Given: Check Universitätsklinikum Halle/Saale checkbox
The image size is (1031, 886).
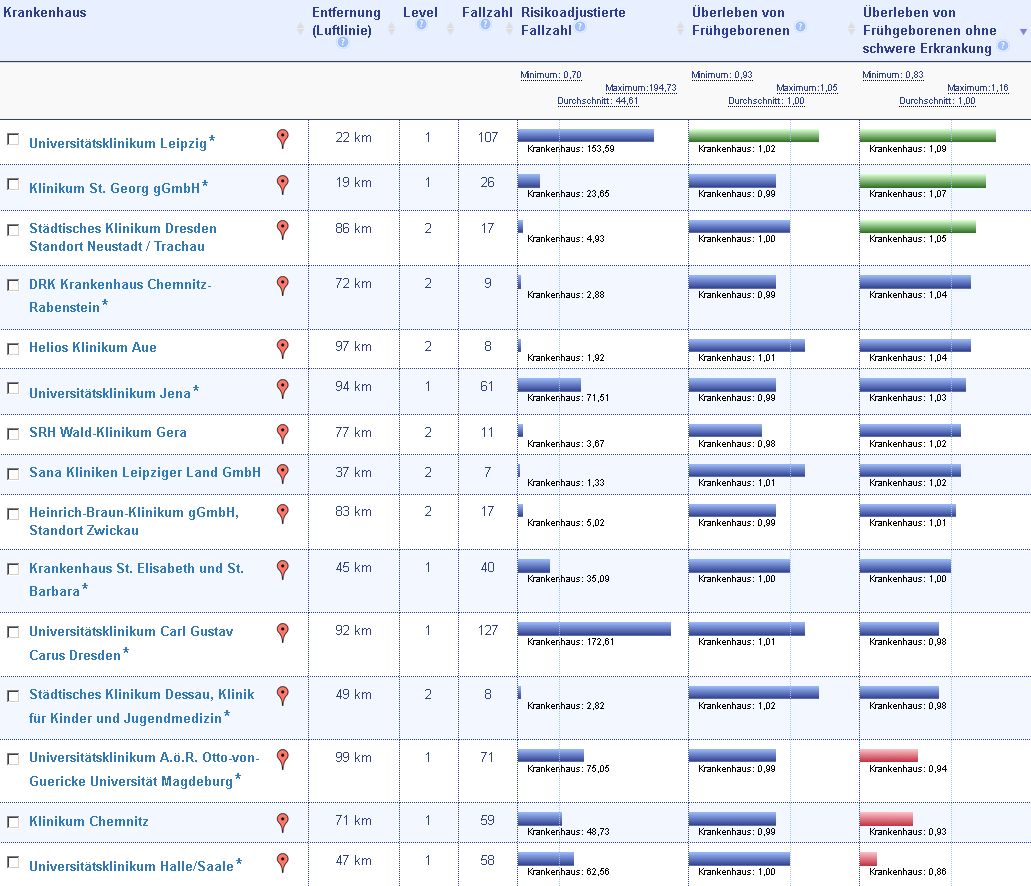Looking at the screenshot, I should (x=12, y=862).
